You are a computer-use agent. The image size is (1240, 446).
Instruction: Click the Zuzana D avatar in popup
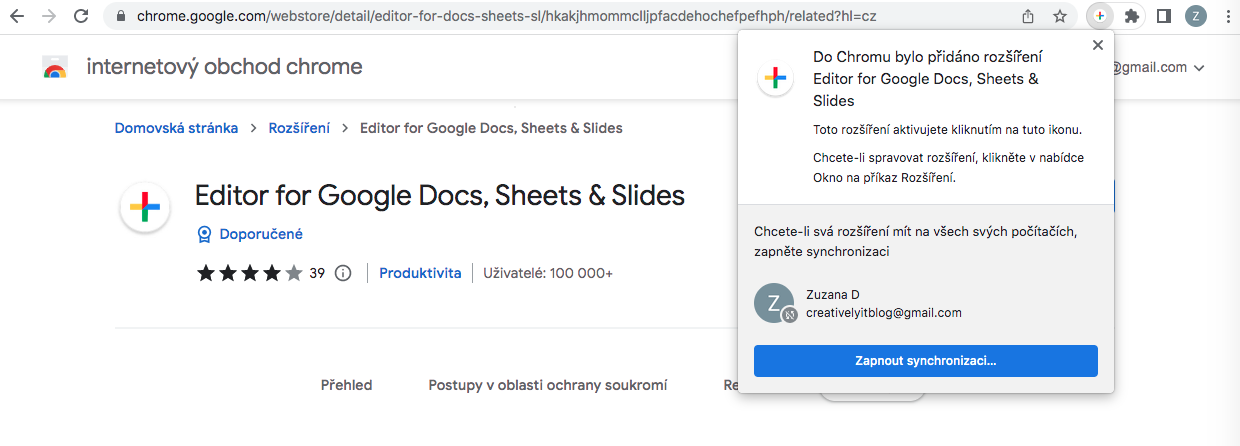click(x=775, y=303)
